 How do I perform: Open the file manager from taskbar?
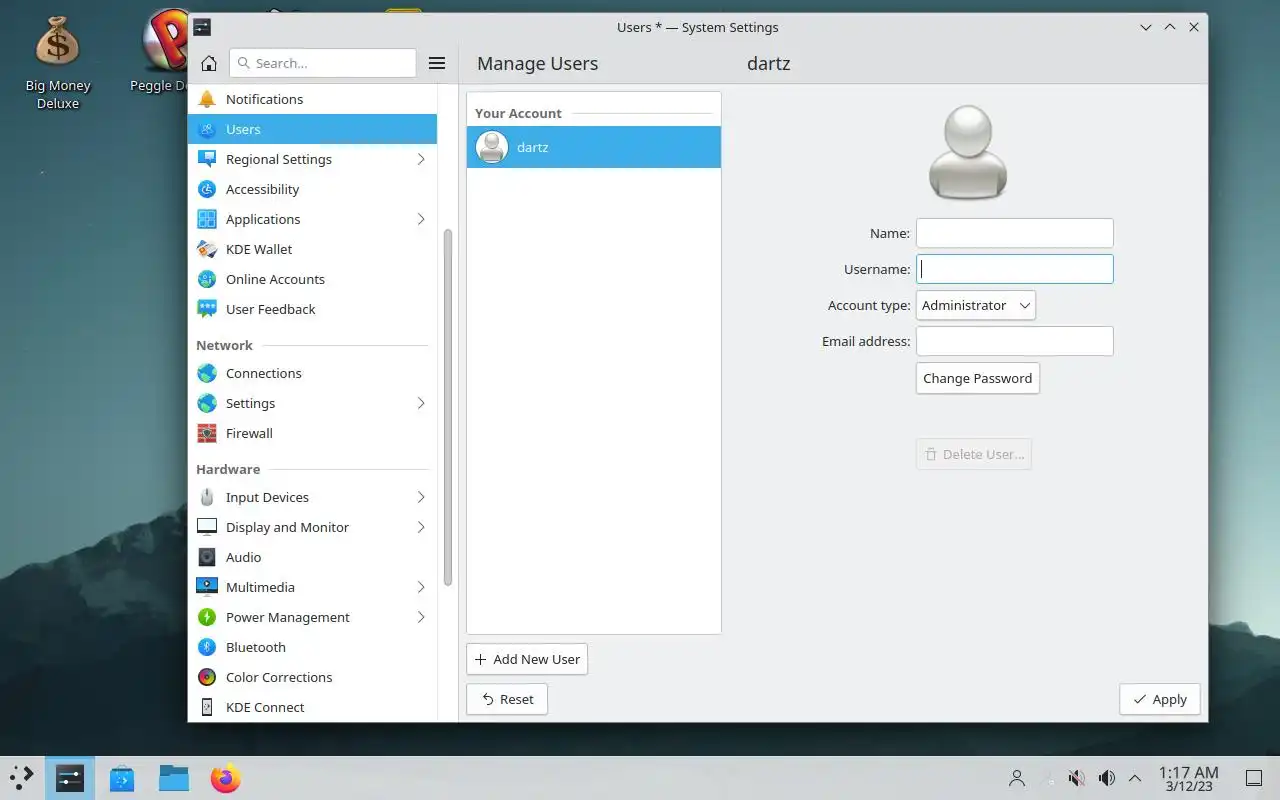click(x=174, y=778)
